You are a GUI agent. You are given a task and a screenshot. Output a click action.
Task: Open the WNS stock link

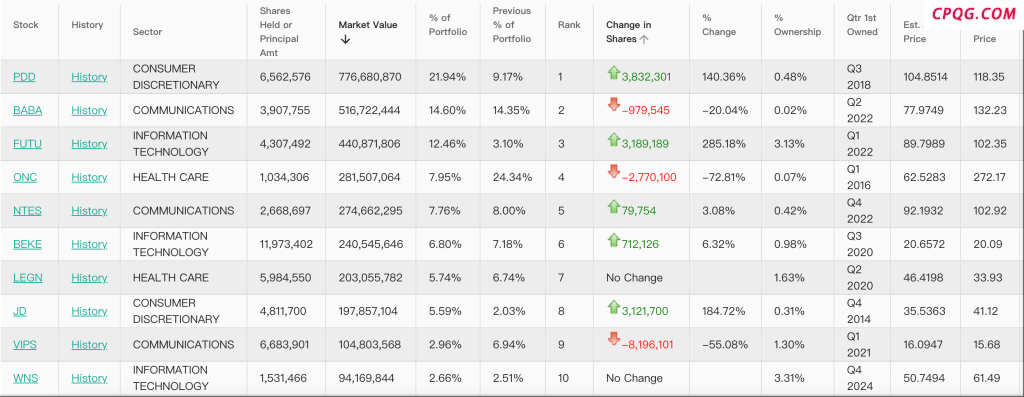(x=25, y=378)
